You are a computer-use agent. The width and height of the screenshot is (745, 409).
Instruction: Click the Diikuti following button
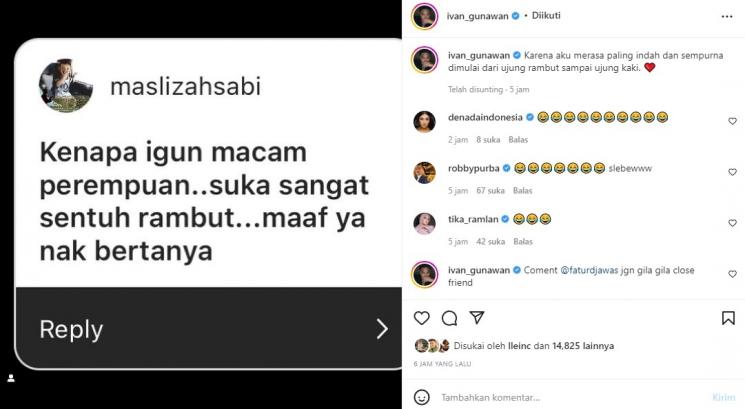point(546,16)
